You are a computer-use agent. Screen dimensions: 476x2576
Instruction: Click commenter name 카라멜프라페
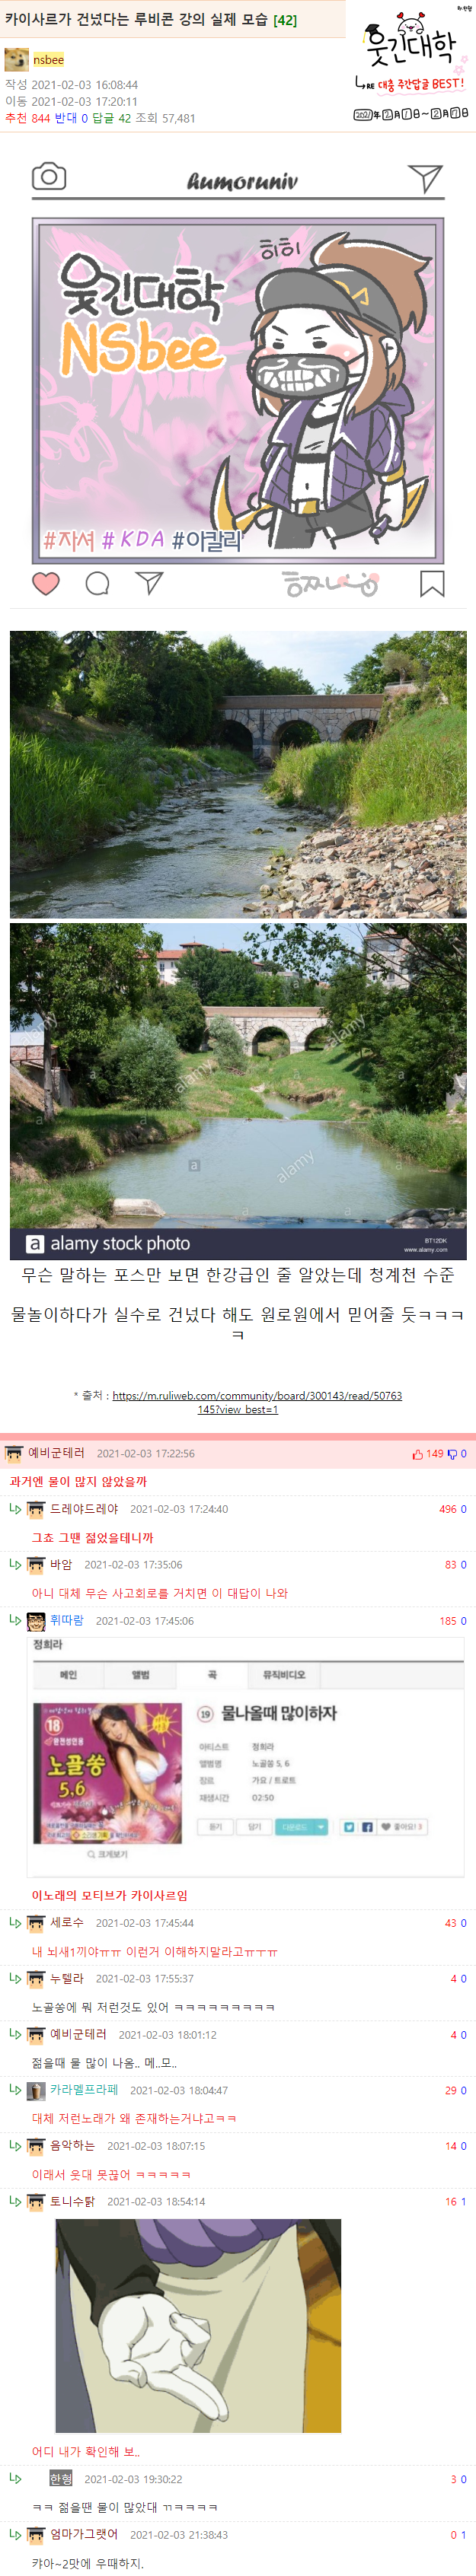pyautogui.click(x=84, y=2090)
